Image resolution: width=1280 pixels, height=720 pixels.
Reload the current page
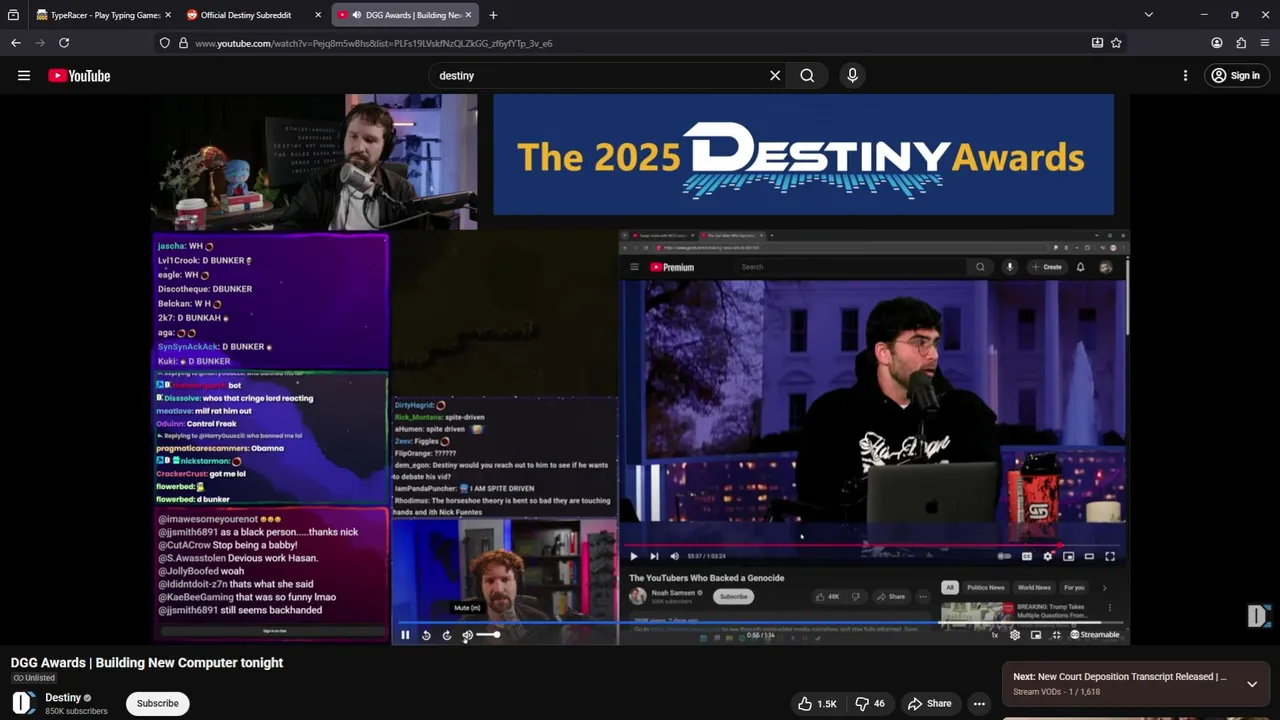pos(64,43)
